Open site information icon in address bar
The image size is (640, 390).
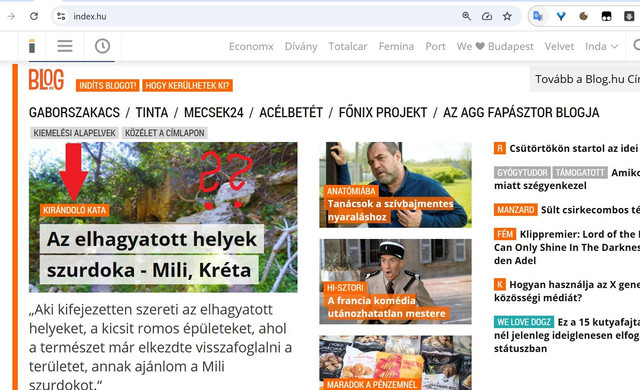pyautogui.click(x=61, y=16)
